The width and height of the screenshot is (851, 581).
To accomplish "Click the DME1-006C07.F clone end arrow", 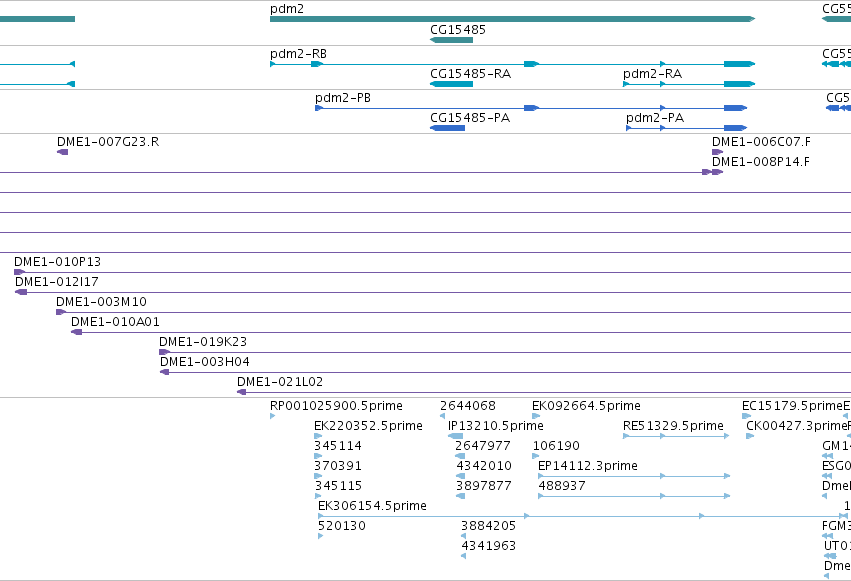I will coord(717,152).
